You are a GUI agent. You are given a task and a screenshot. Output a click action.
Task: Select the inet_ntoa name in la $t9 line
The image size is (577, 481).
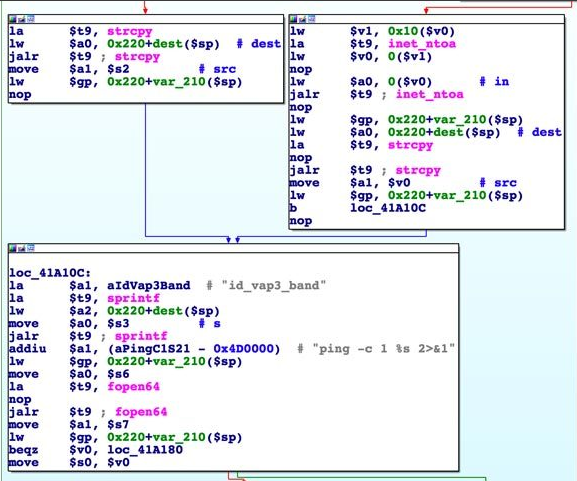coord(422,44)
